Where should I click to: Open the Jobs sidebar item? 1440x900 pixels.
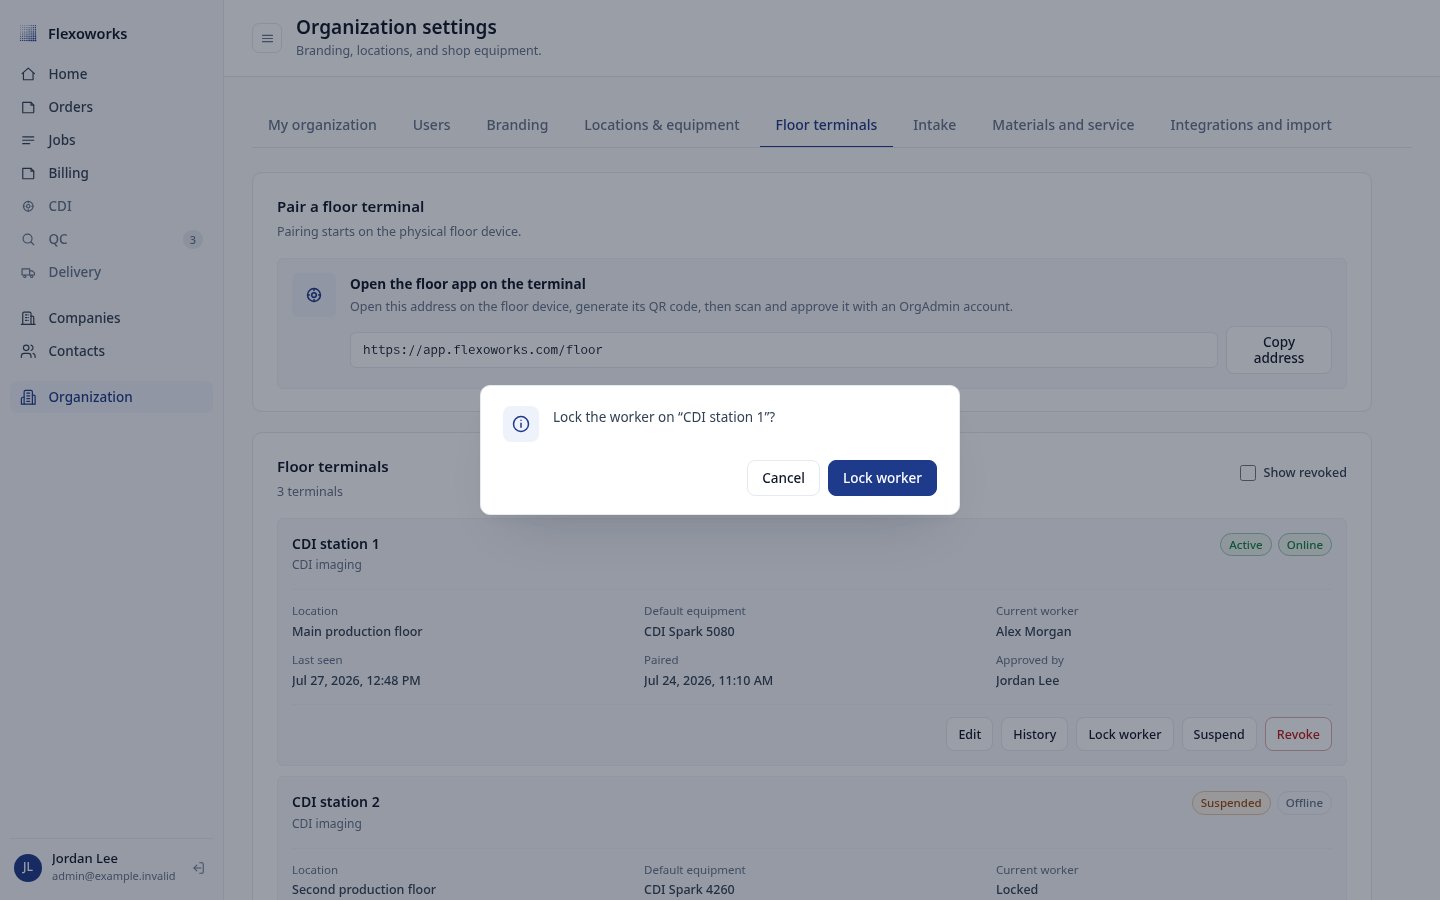point(111,140)
